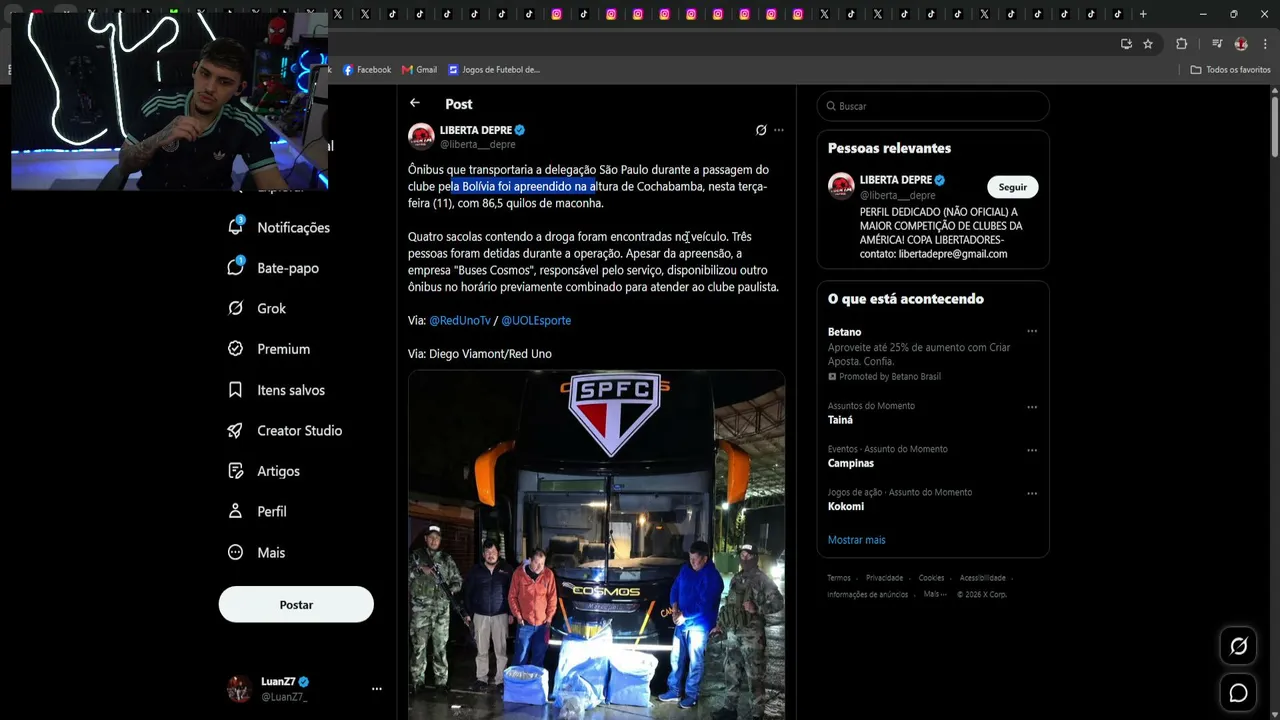Viewport: 1280px width, 720px height.
Task: Open more options for Betano promotion
Action: point(1032,332)
